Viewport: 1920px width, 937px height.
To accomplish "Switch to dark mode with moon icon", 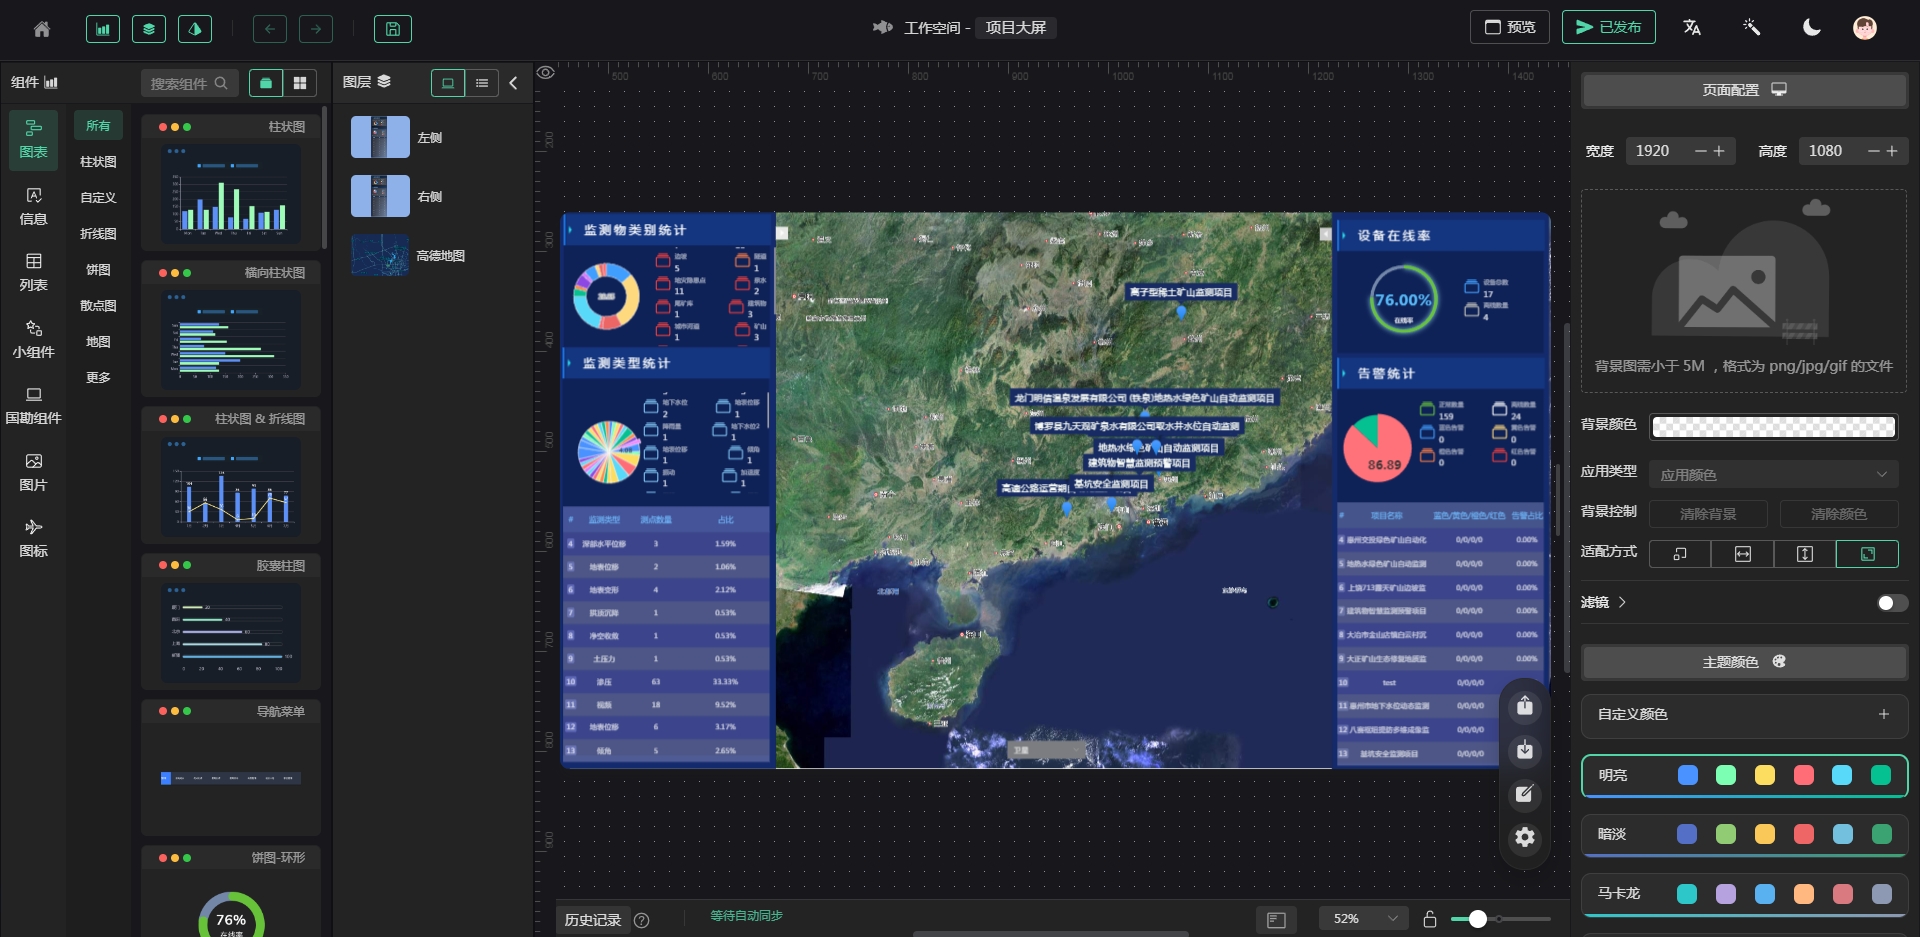I will point(1811,28).
